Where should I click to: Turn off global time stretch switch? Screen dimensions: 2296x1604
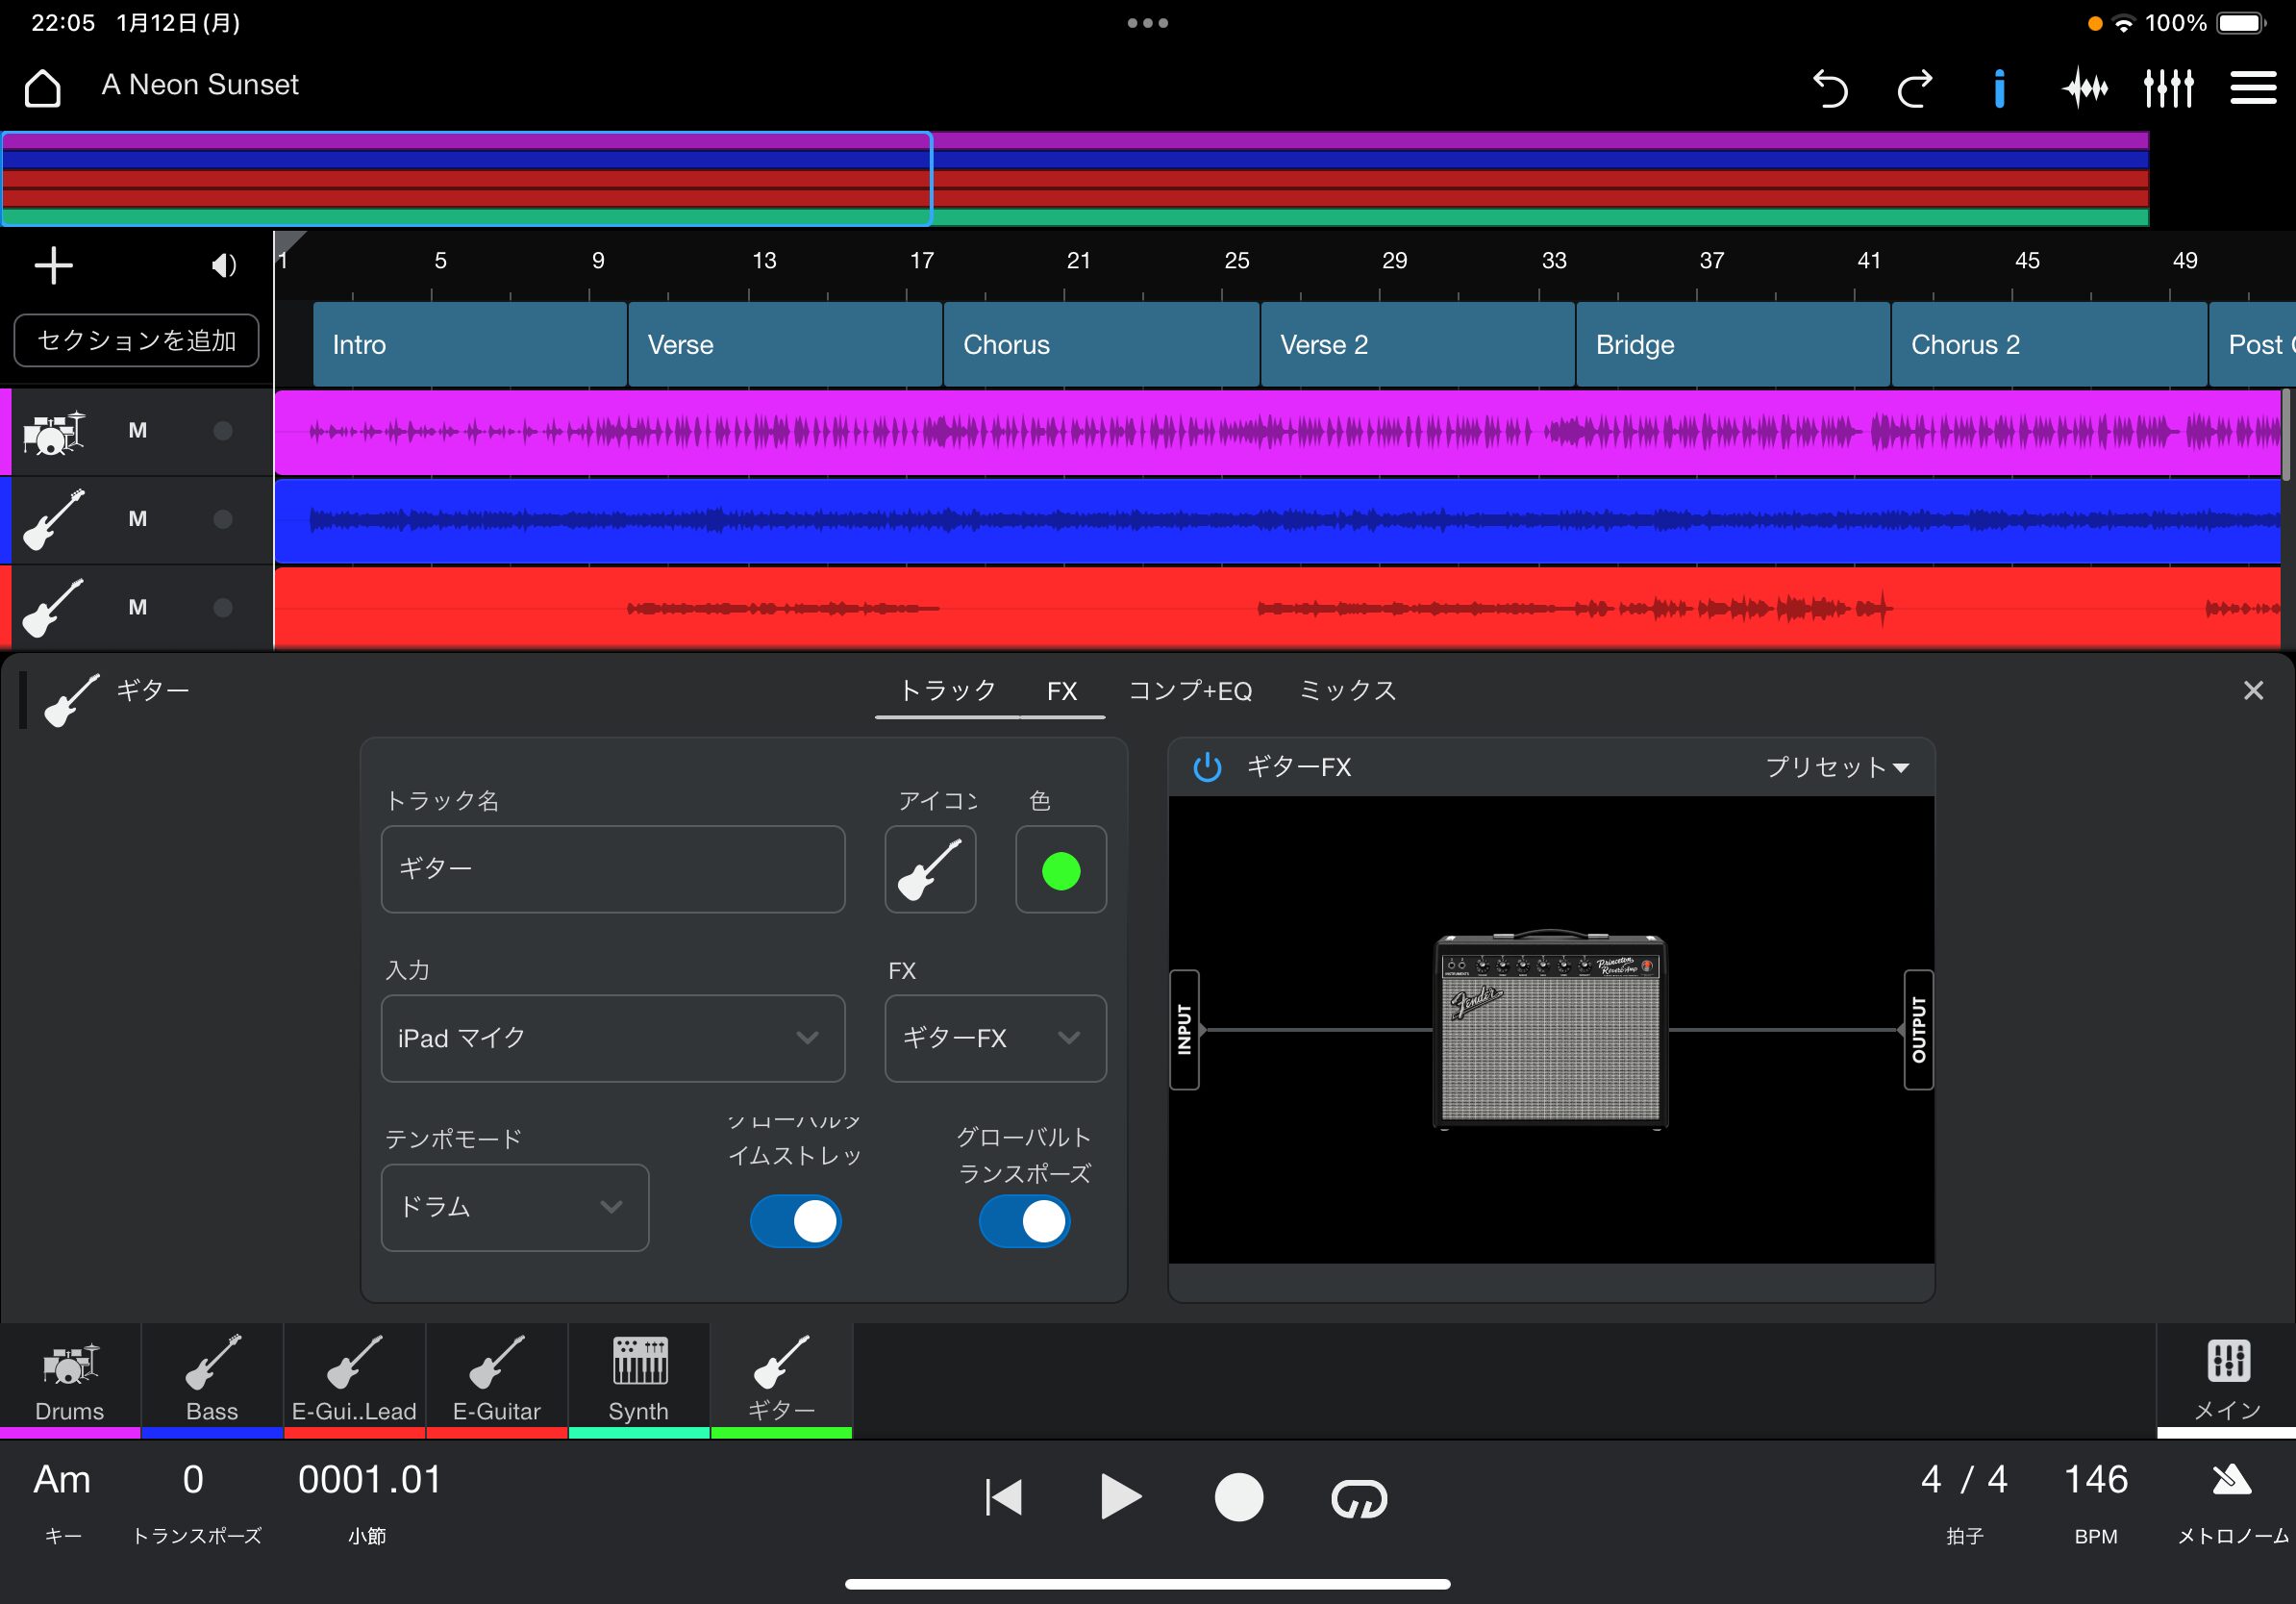(796, 1221)
